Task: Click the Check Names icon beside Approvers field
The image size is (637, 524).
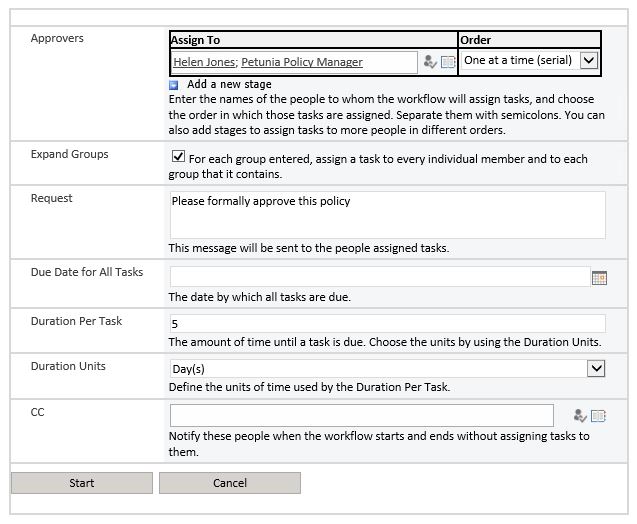Action: (430, 62)
